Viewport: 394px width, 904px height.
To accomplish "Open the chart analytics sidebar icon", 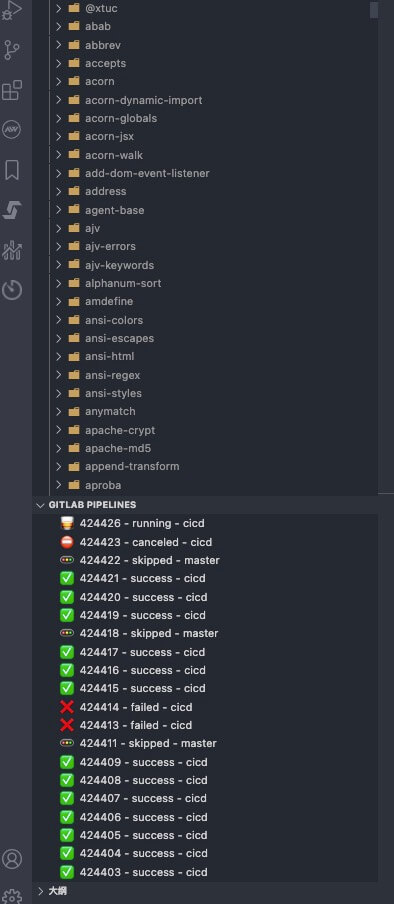I will [12, 250].
